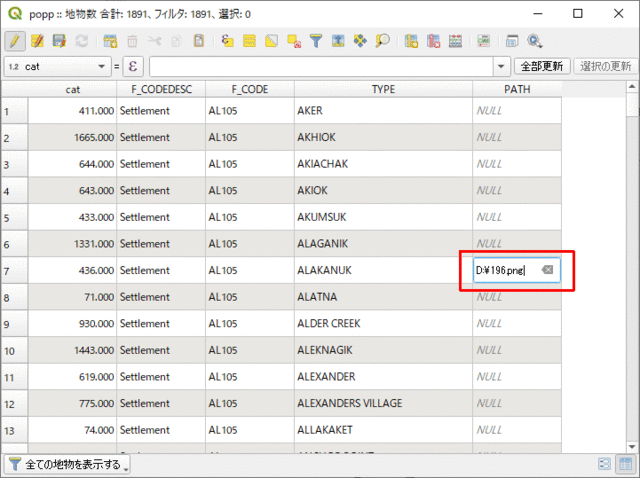The height and width of the screenshot is (478, 640).
Task: Open filter features using form funnel
Action: (x=316, y=41)
